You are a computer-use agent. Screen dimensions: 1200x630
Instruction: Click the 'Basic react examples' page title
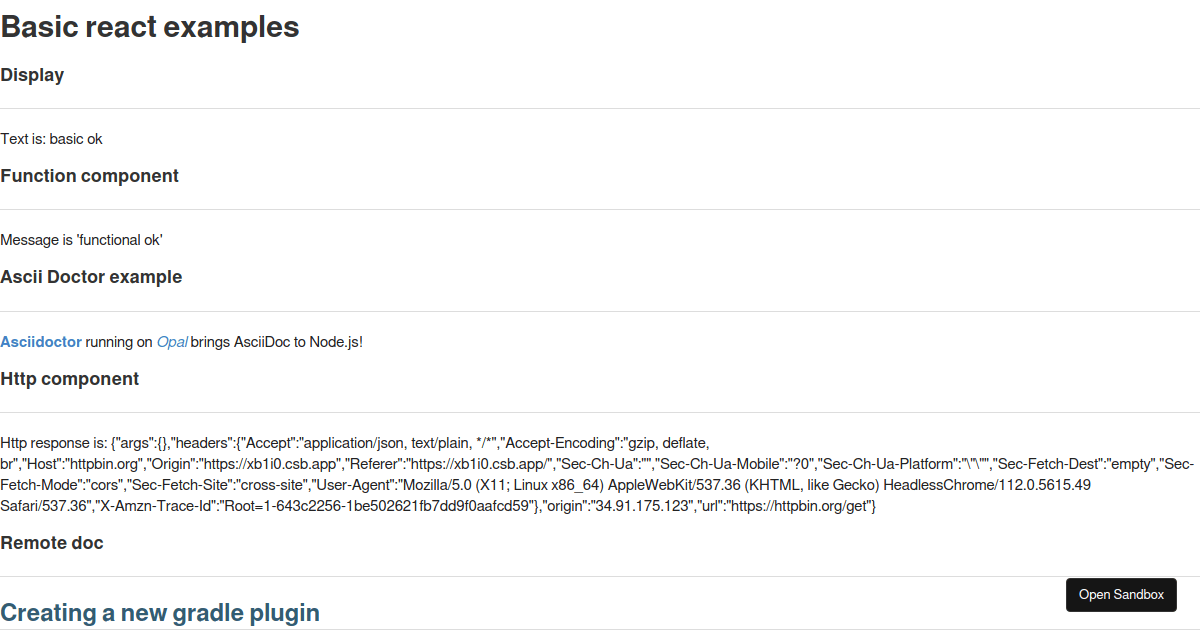pyautogui.click(x=150, y=27)
